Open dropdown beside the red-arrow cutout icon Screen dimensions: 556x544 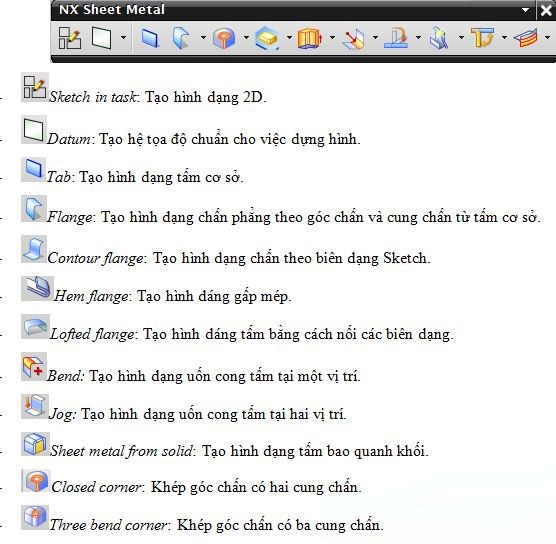pyautogui.click(x=375, y=37)
